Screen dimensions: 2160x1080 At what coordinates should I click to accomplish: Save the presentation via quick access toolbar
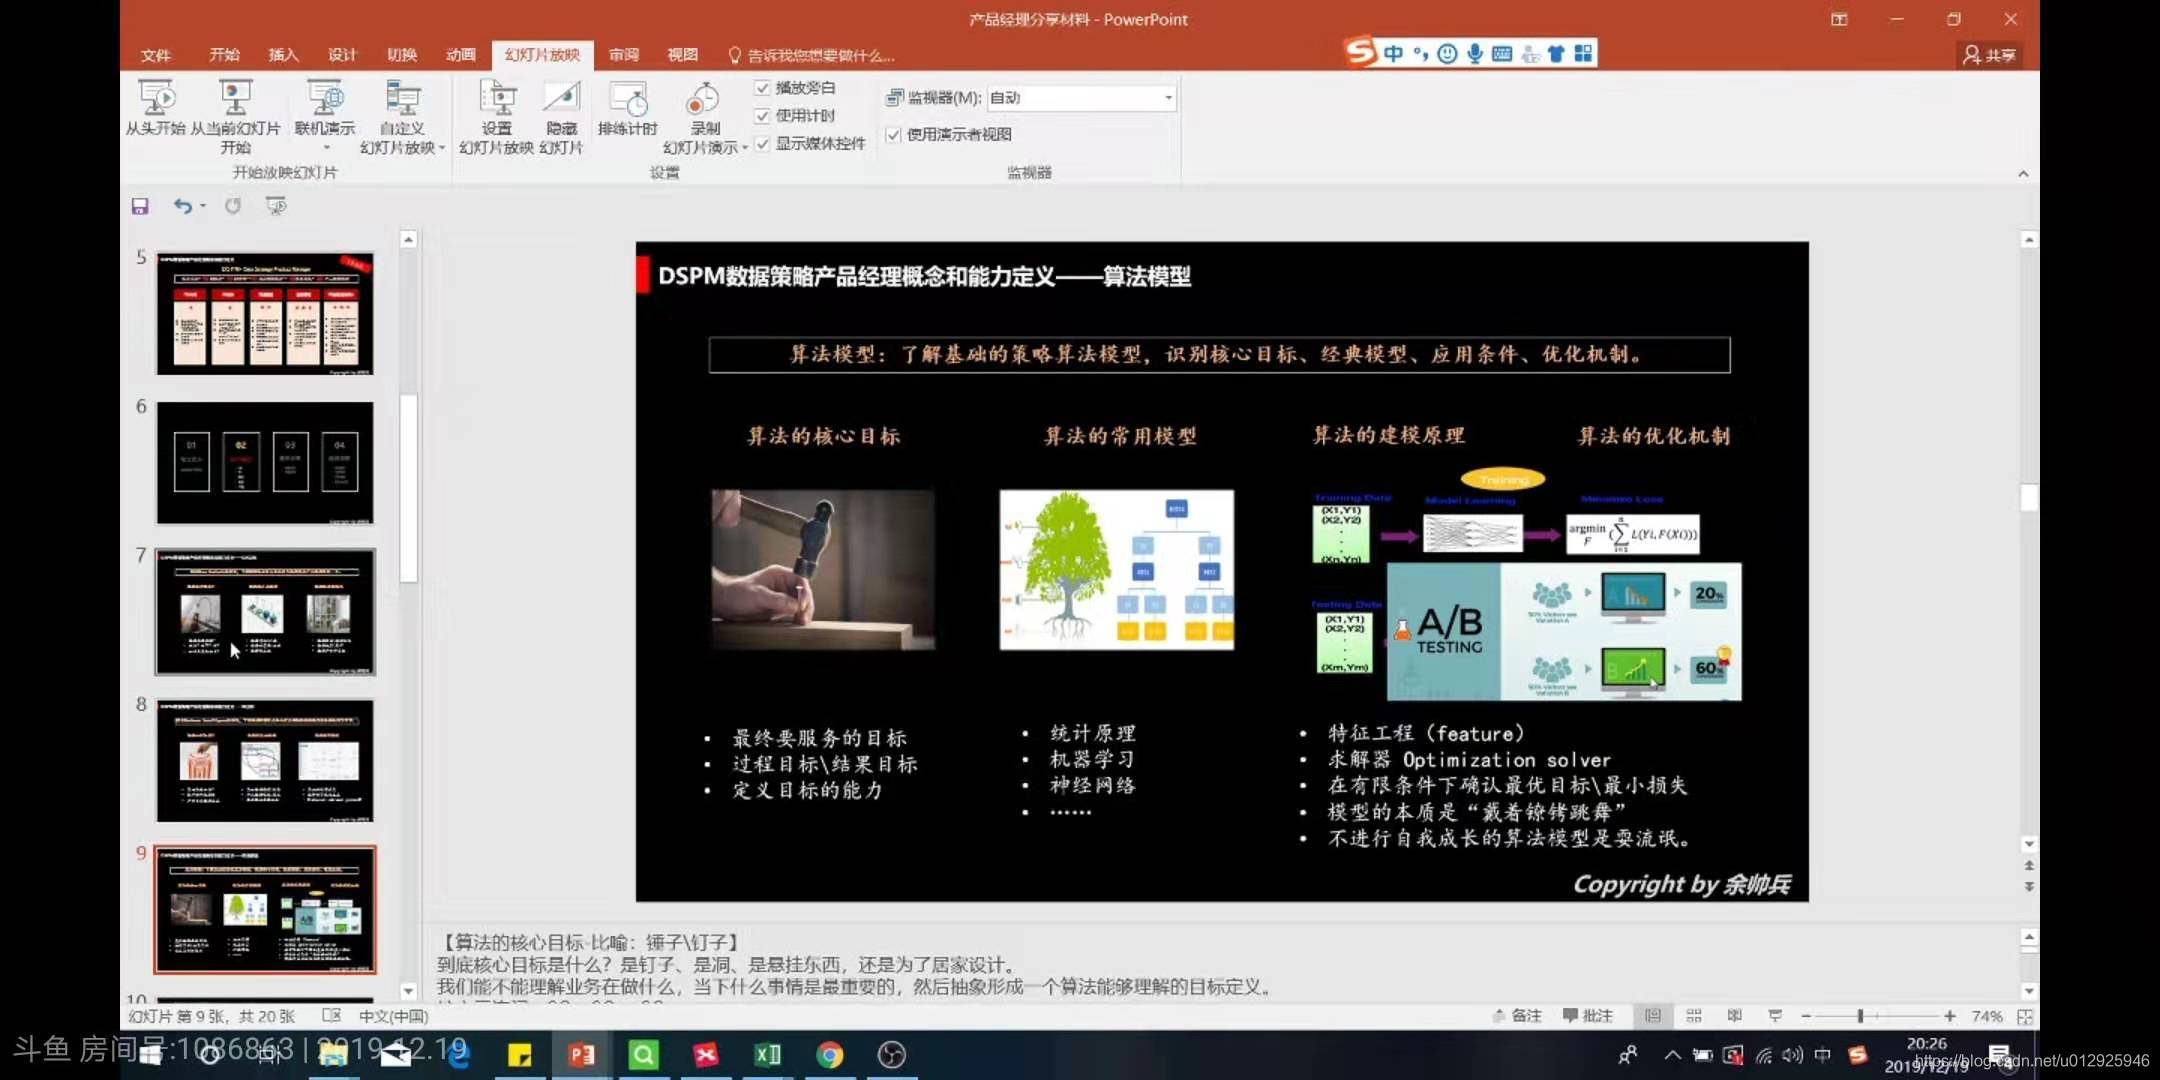pos(140,206)
